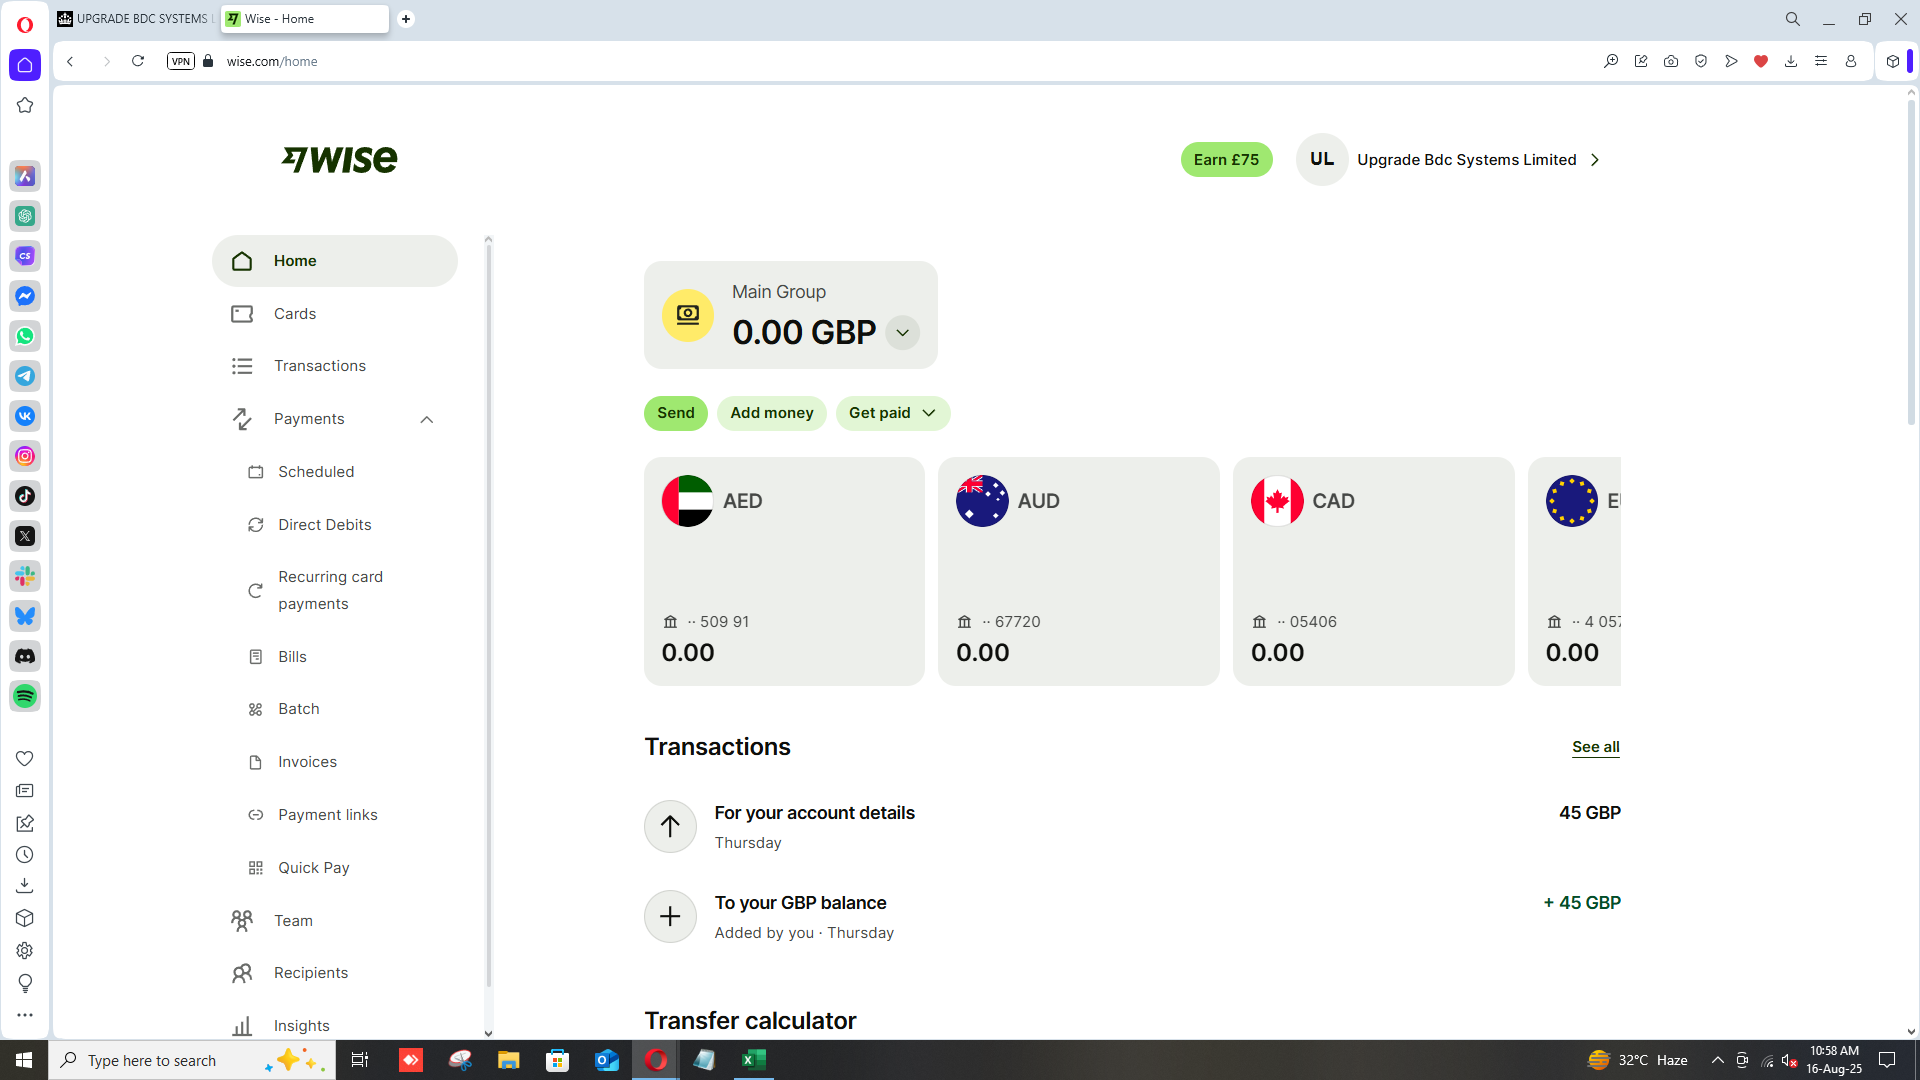Viewport: 1920px width, 1080px height.
Task: Toggle the VPN badge in address bar
Action: pyautogui.click(x=181, y=61)
